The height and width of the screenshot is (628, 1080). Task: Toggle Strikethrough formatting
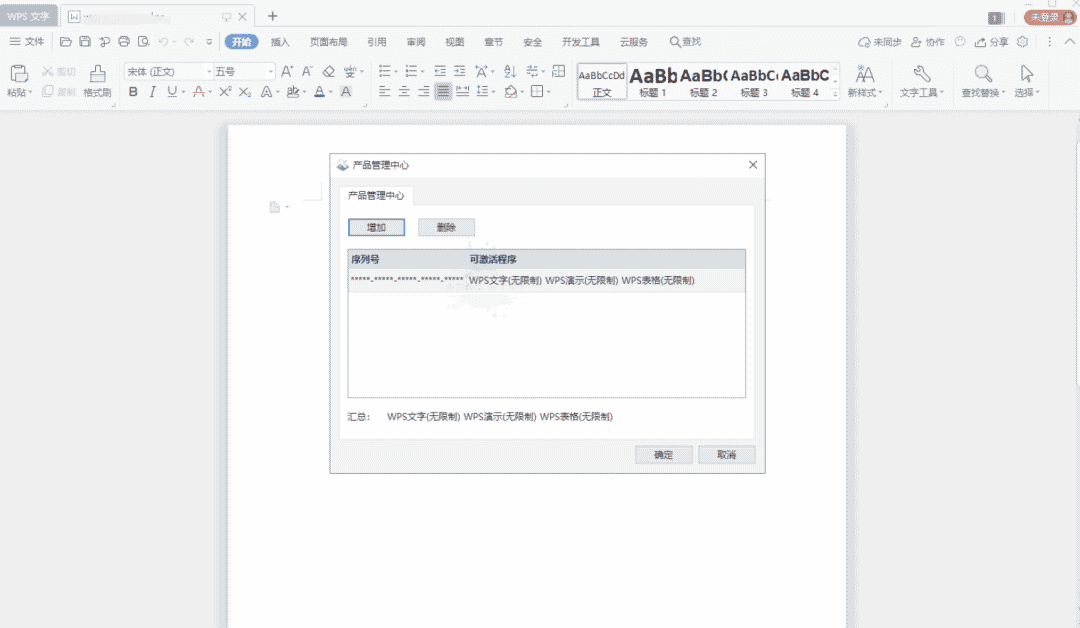pyautogui.click(x=198, y=92)
